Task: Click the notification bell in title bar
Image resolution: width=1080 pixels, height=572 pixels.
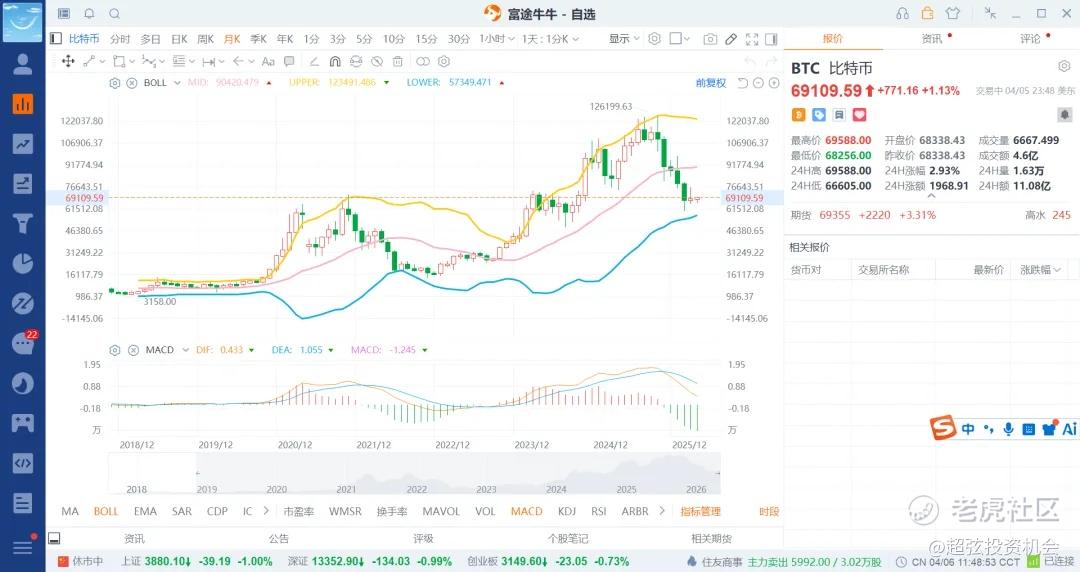Action: pyautogui.click(x=89, y=14)
